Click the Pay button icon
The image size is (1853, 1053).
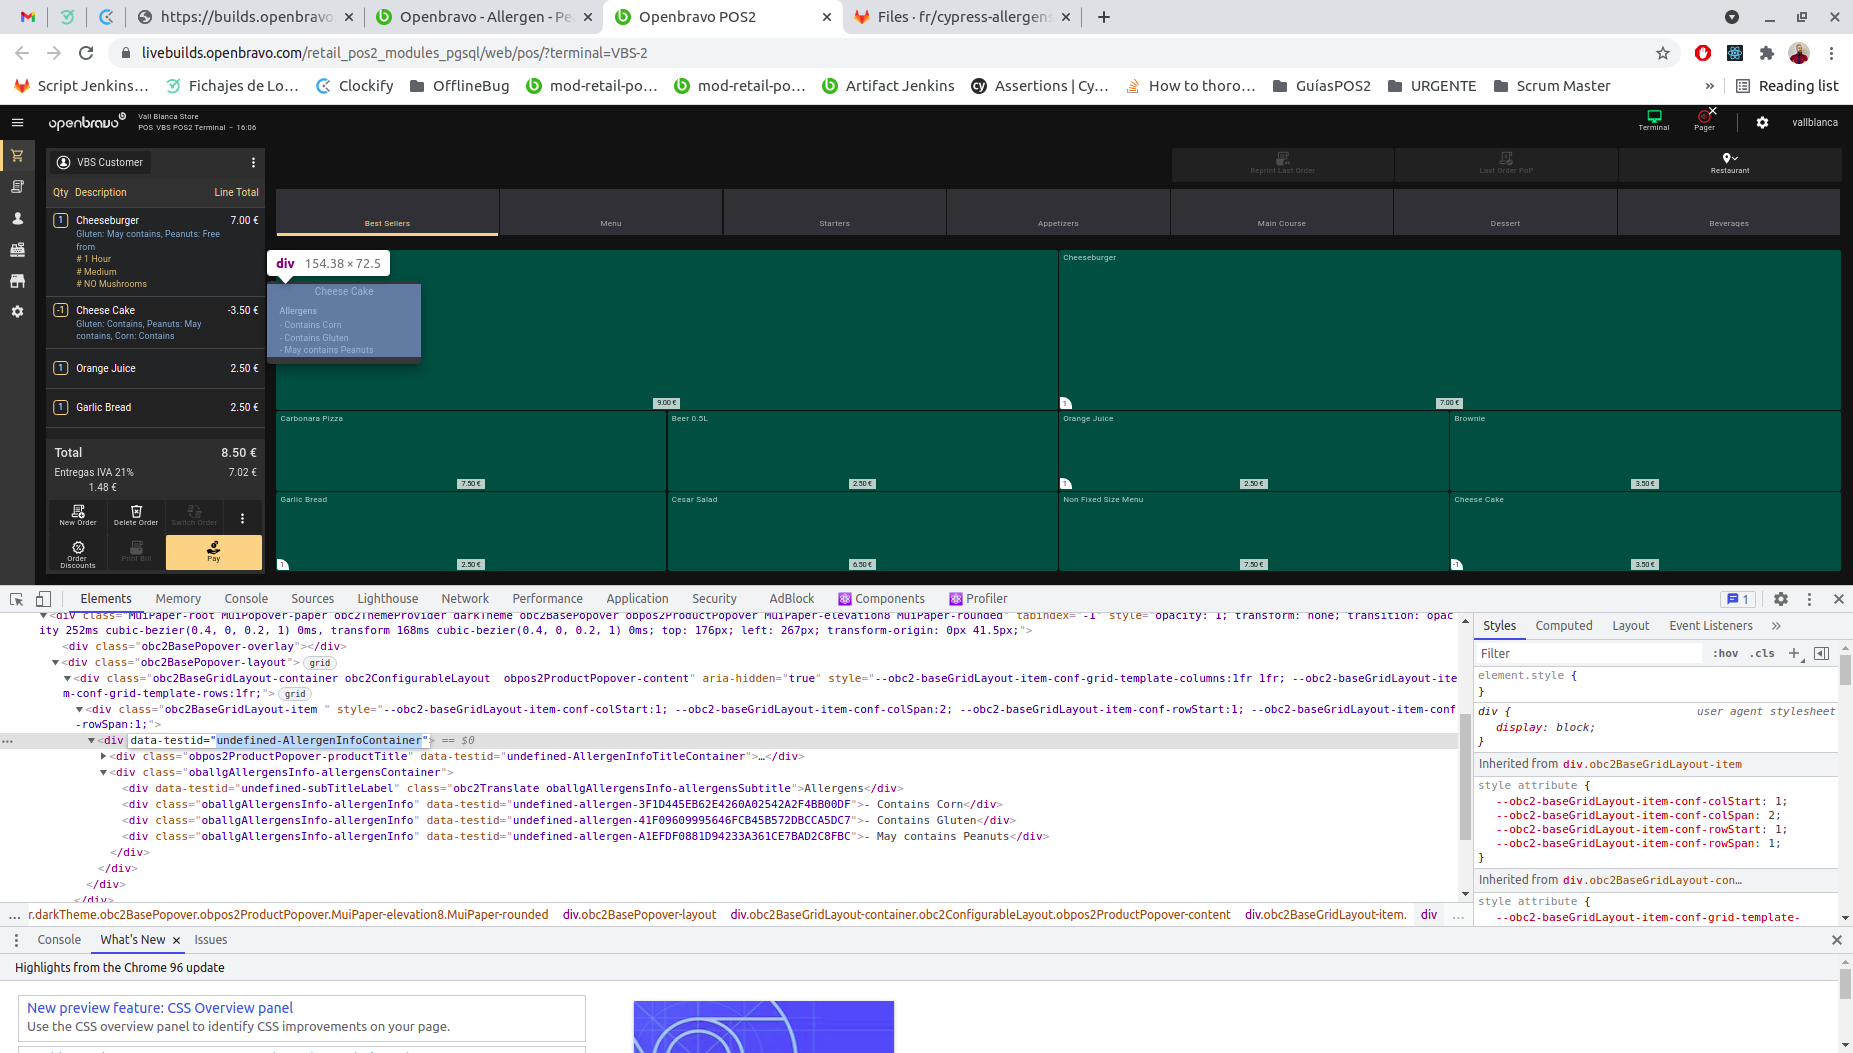point(213,548)
